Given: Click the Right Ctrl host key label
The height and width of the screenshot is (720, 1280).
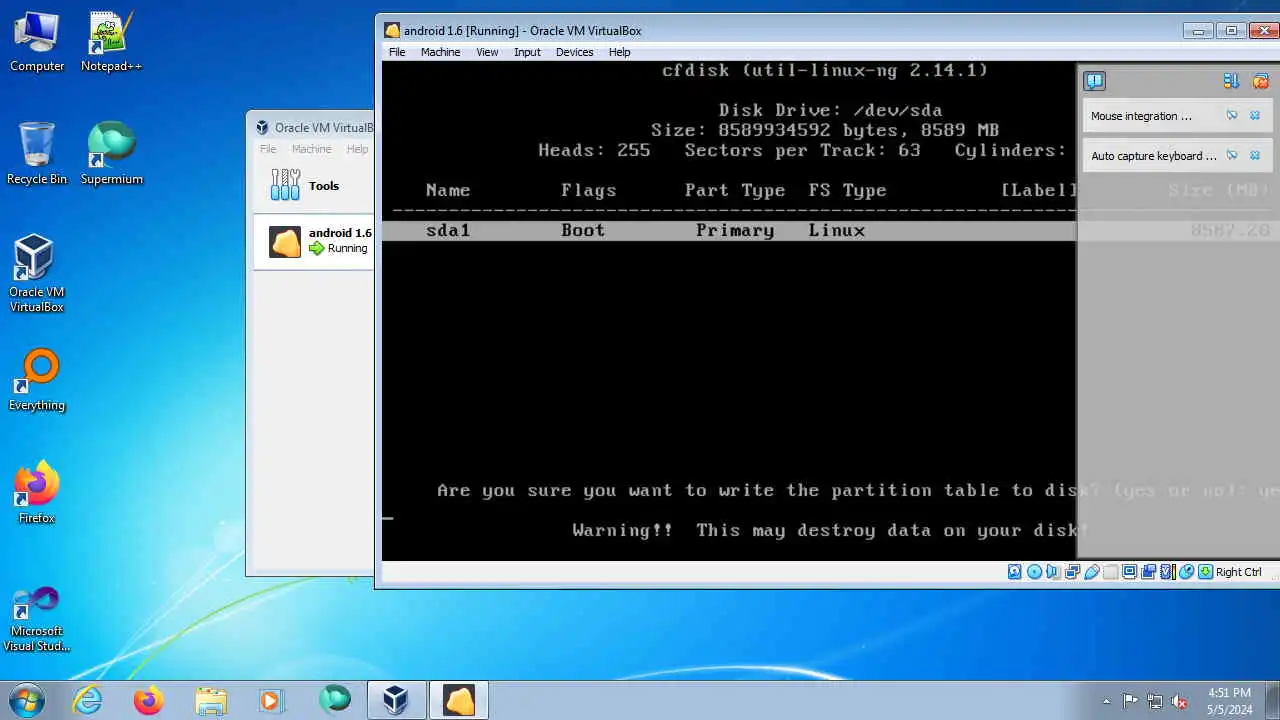Looking at the screenshot, I should pyautogui.click(x=1238, y=572).
